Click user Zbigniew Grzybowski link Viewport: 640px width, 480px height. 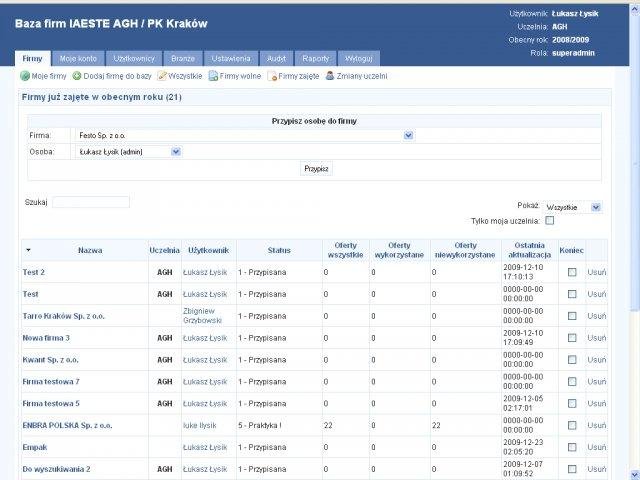[x=202, y=316]
